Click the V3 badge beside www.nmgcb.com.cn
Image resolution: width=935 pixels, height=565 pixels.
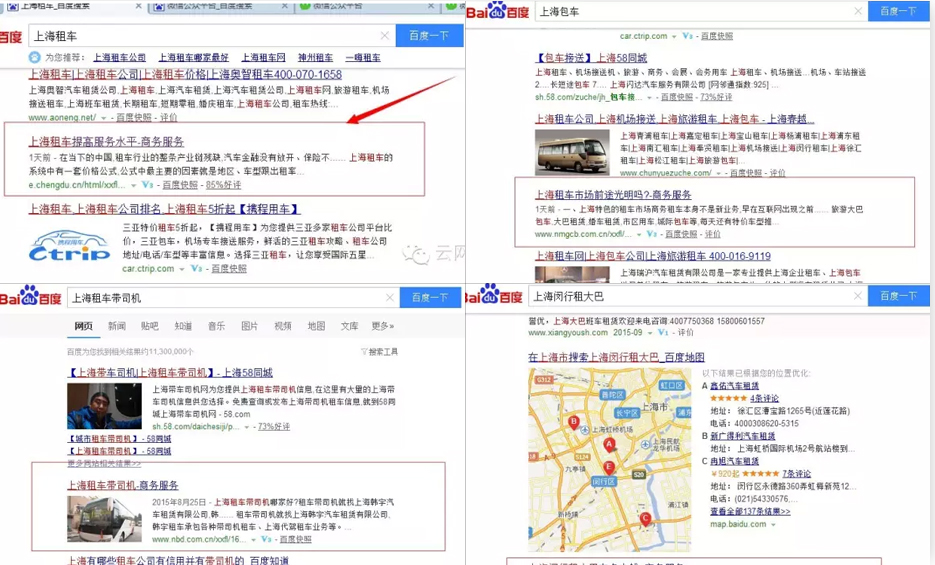point(652,234)
